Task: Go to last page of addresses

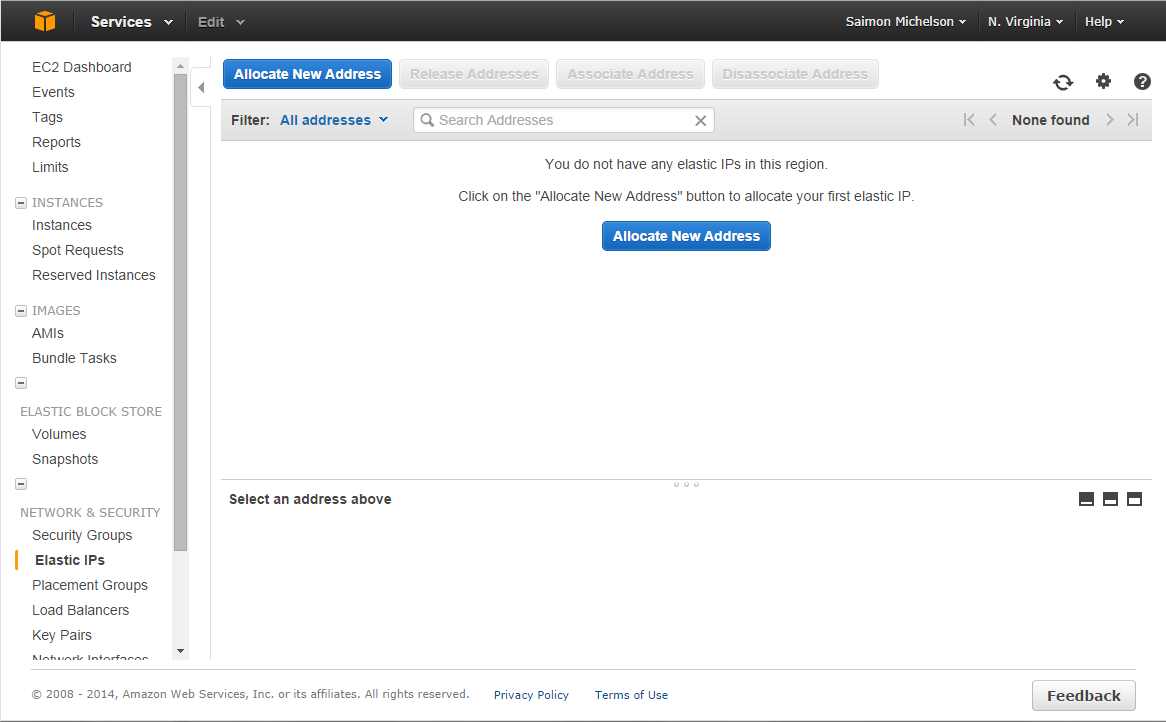Action: [1133, 120]
